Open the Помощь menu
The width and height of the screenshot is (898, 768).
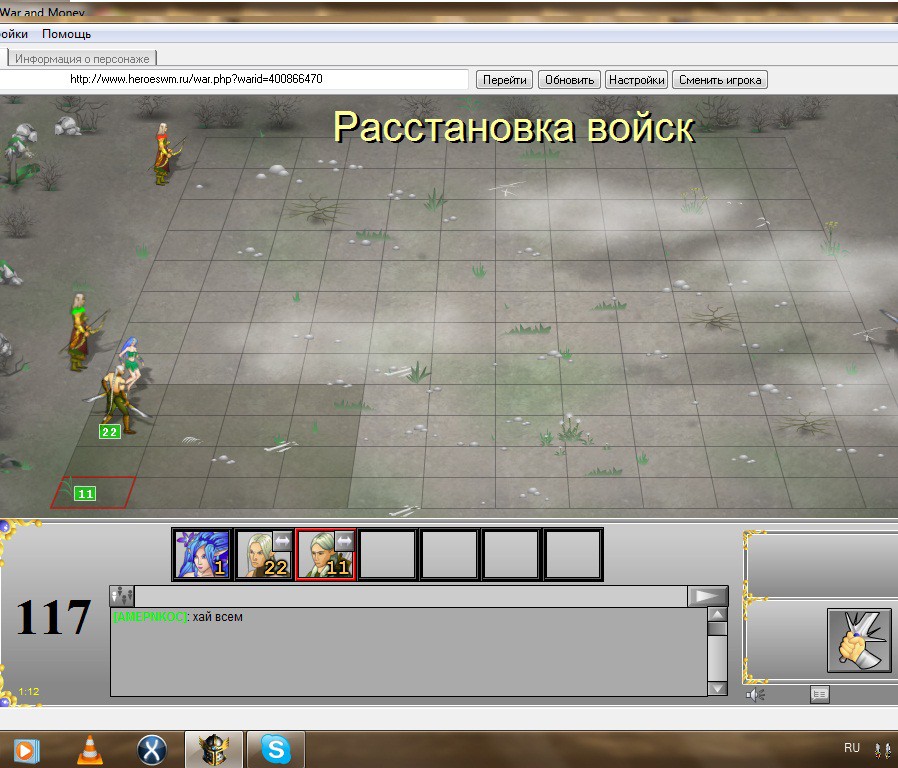point(66,34)
